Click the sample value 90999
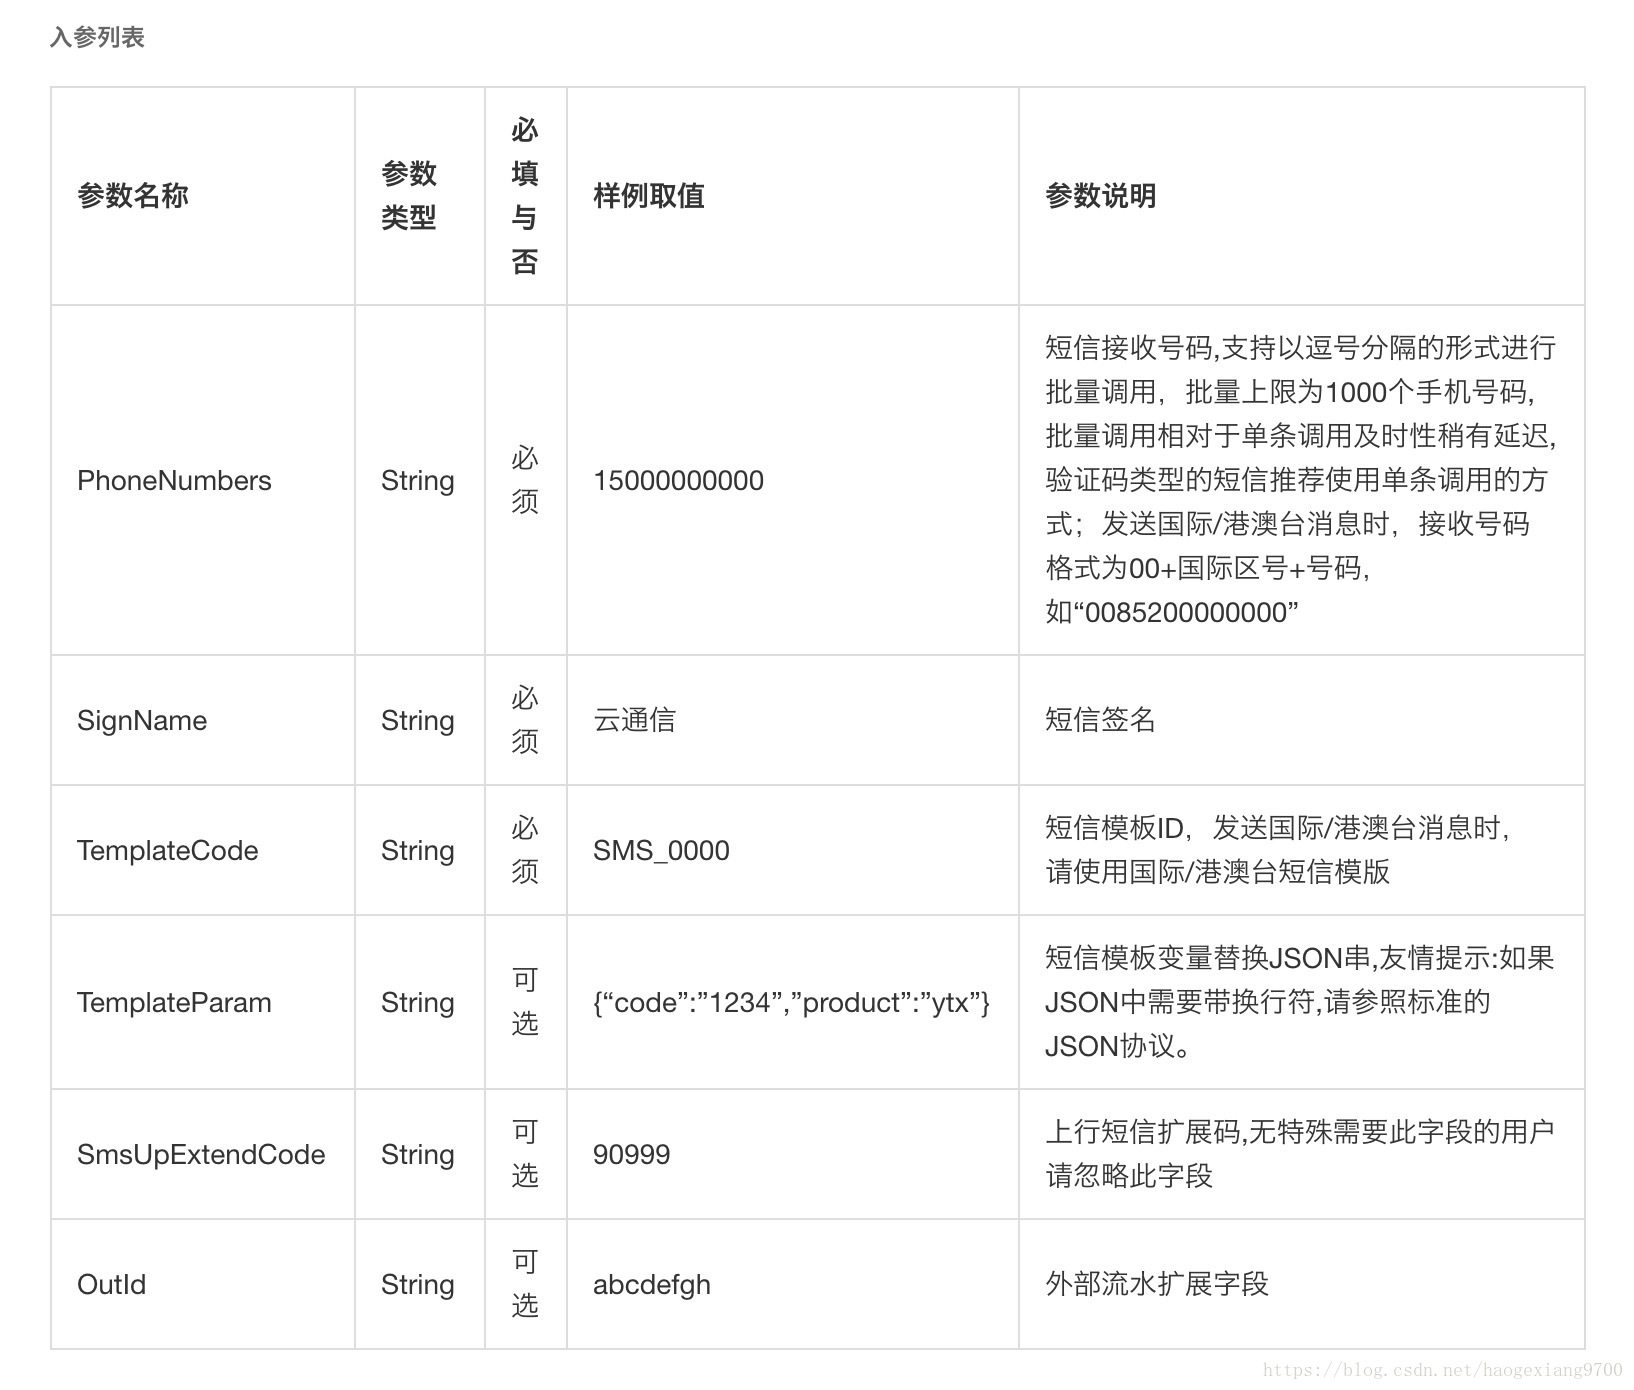Image resolution: width=1634 pixels, height=1390 pixels. click(x=630, y=1154)
